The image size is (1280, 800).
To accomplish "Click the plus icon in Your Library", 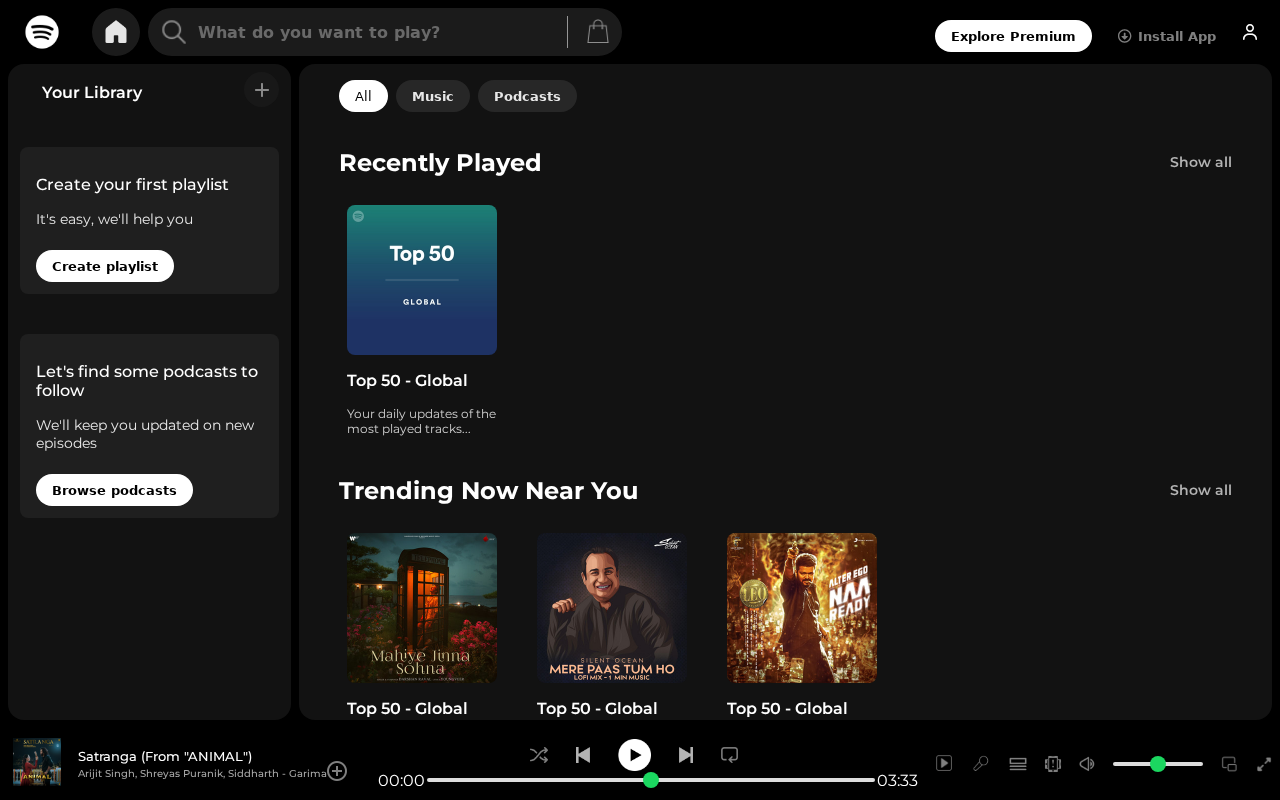I will 262,90.
